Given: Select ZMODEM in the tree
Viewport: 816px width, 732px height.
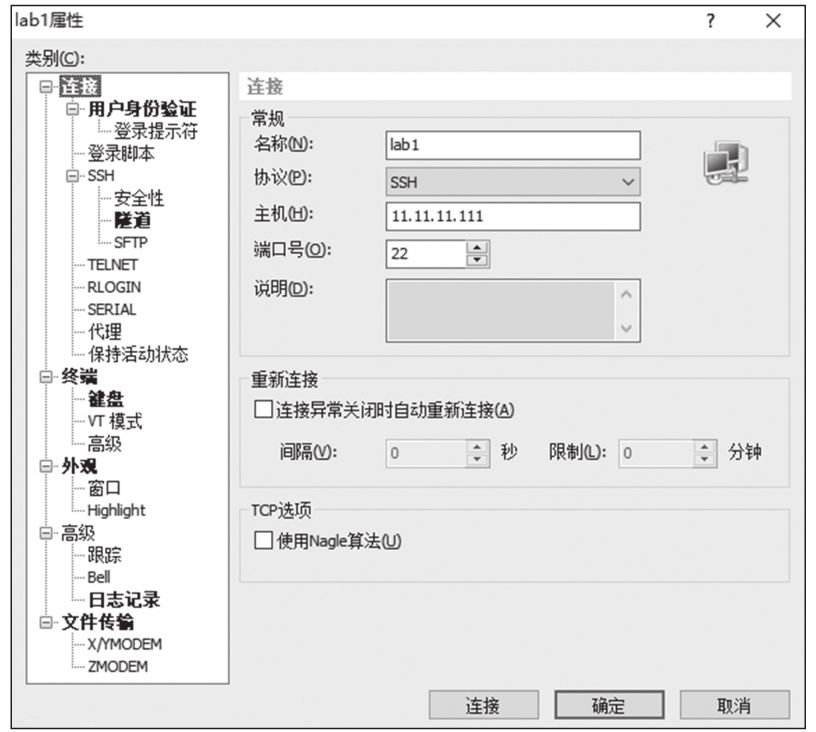Looking at the screenshot, I should 117,667.
